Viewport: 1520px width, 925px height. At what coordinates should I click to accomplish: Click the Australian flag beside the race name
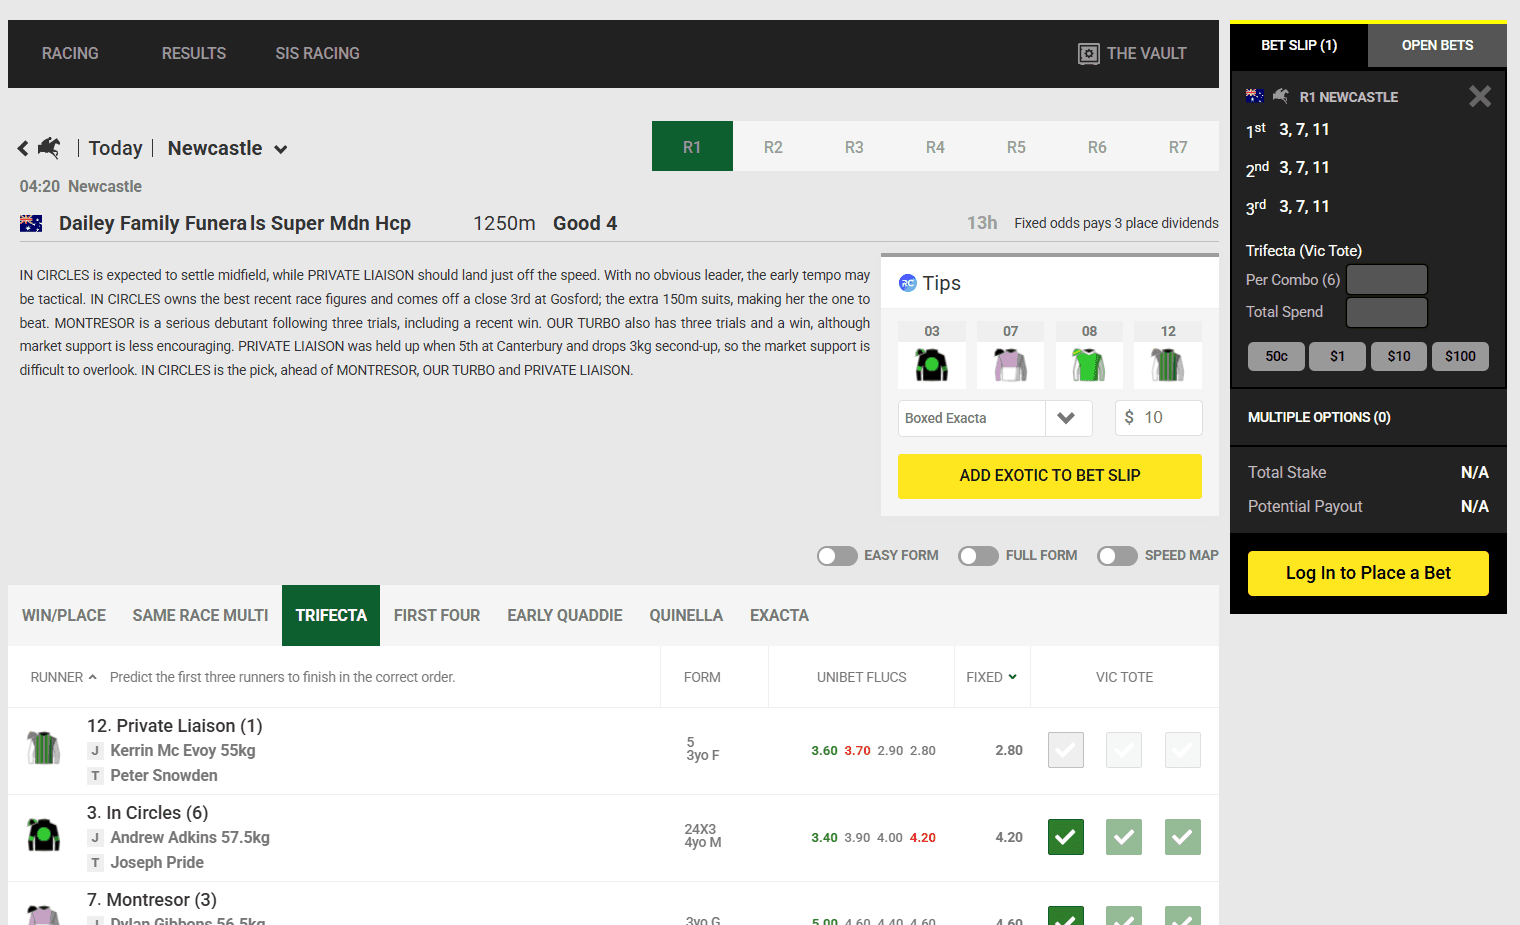(x=31, y=224)
